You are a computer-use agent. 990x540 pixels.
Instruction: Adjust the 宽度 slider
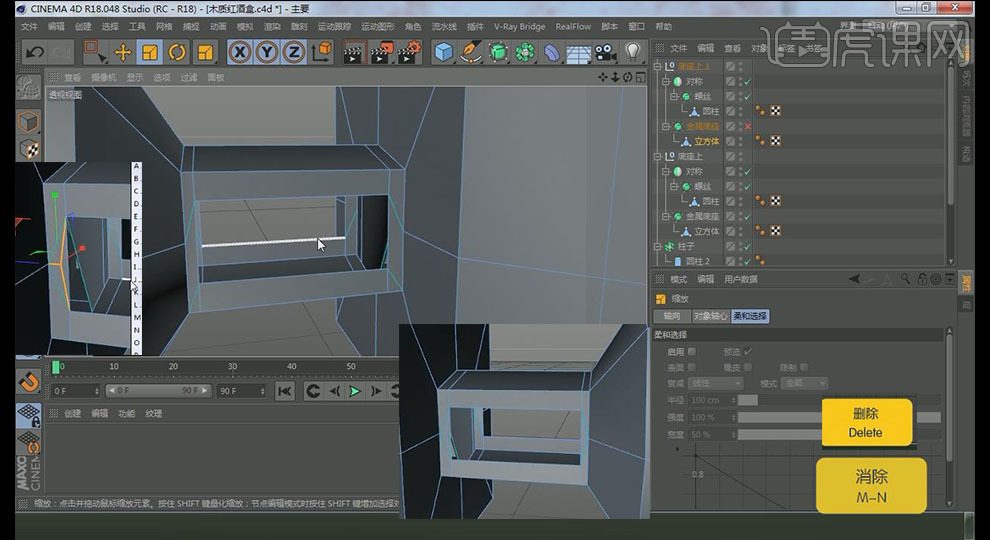[x=839, y=435]
